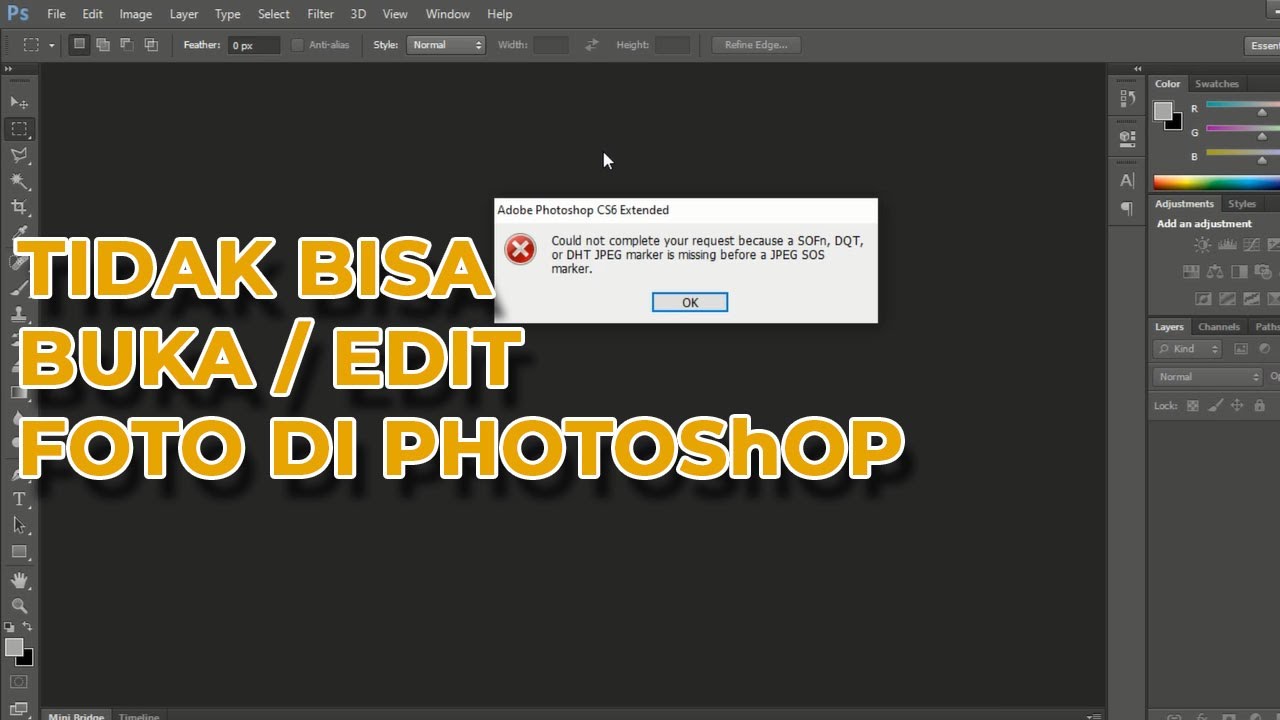Add a Color Balance adjustment
Image resolution: width=1280 pixels, height=720 pixels.
point(1215,271)
